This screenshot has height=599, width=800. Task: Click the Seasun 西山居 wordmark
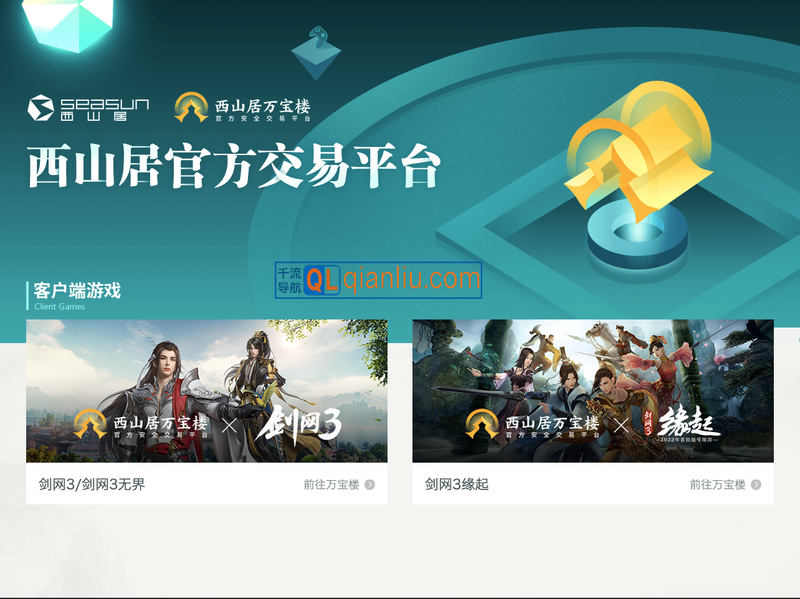click(x=105, y=109)
